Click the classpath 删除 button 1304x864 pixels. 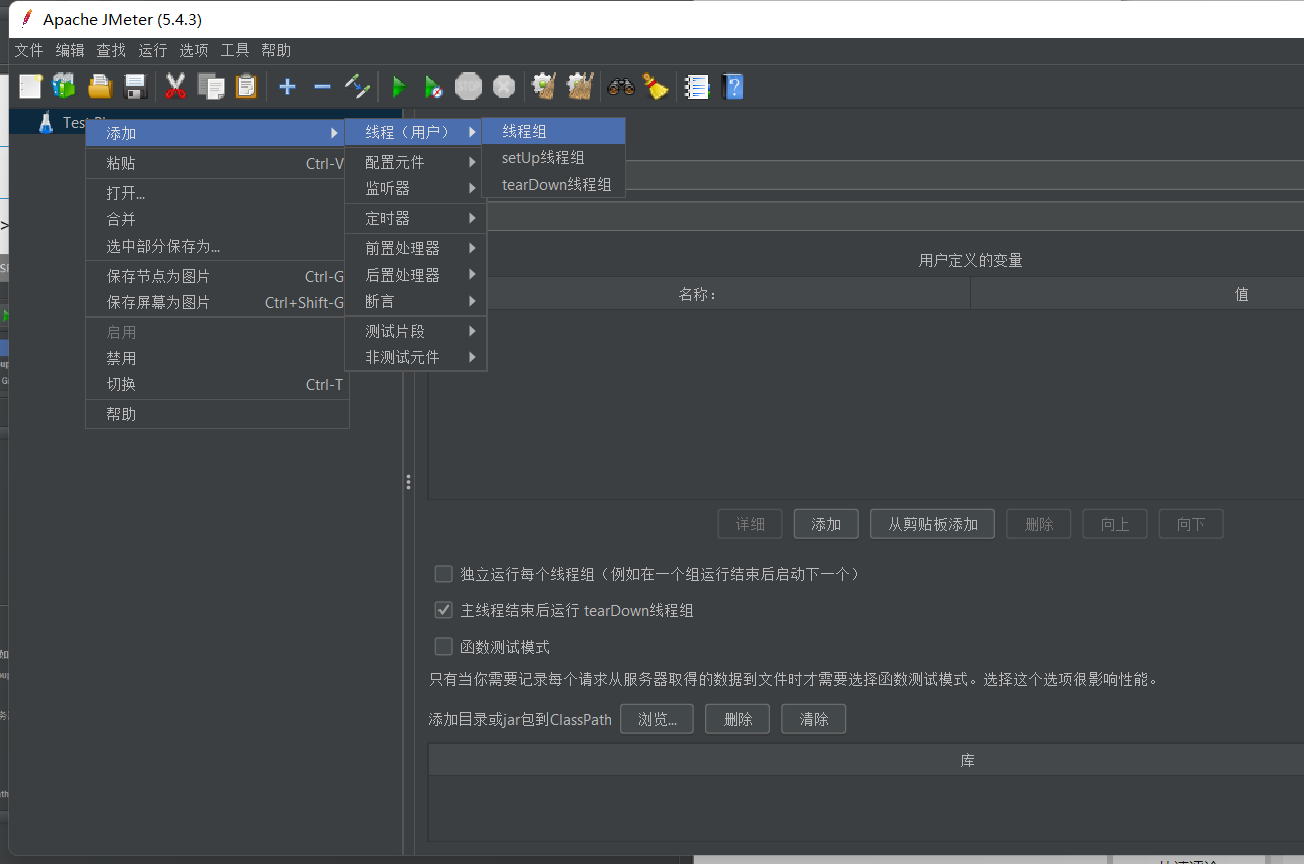(737, 719)
